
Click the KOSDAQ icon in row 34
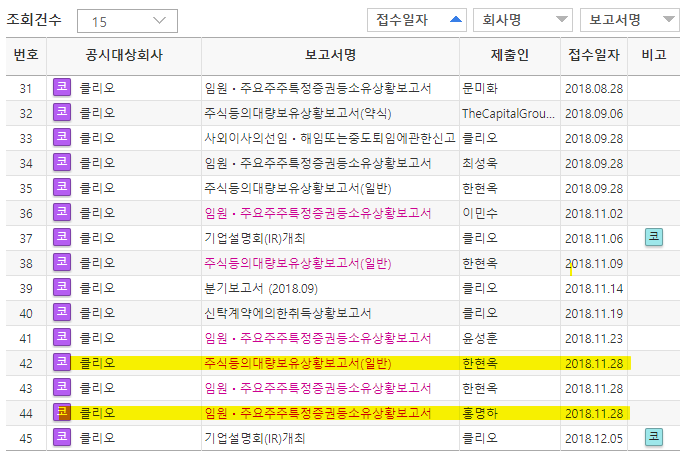pos(62,162)
